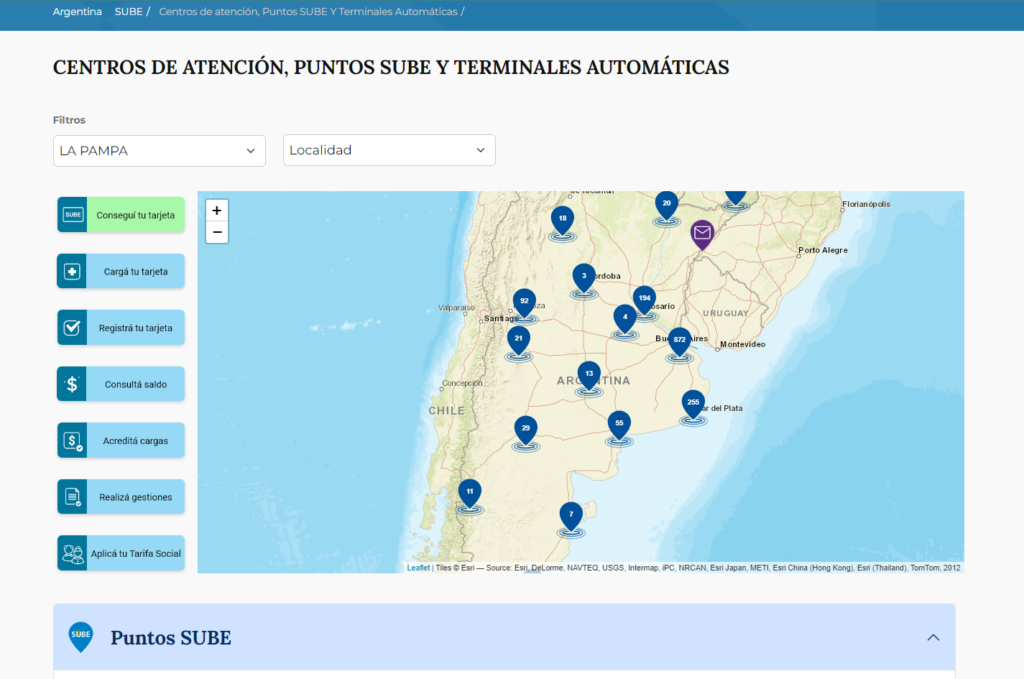The width and height of the screenshot is (1024, 679).
Task: Filter by Consultá saldo
Action: 121,385
